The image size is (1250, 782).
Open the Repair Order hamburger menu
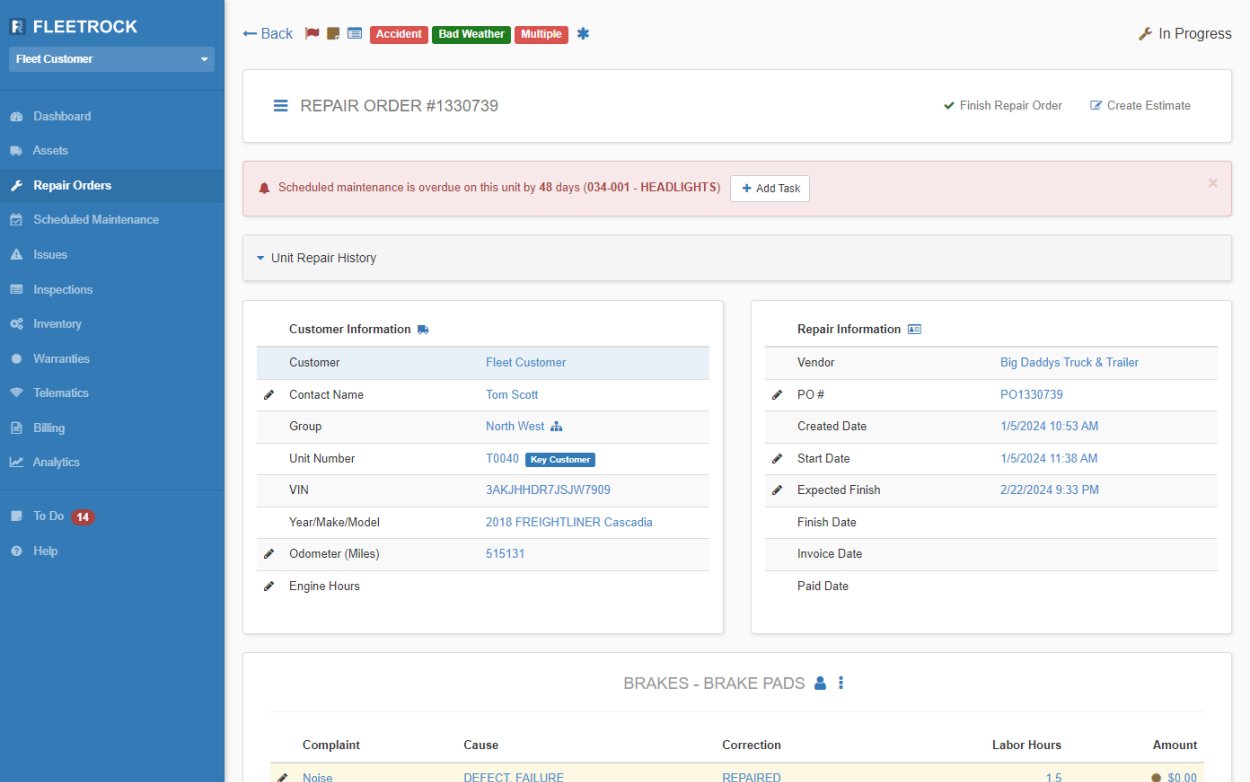point(281,106)
